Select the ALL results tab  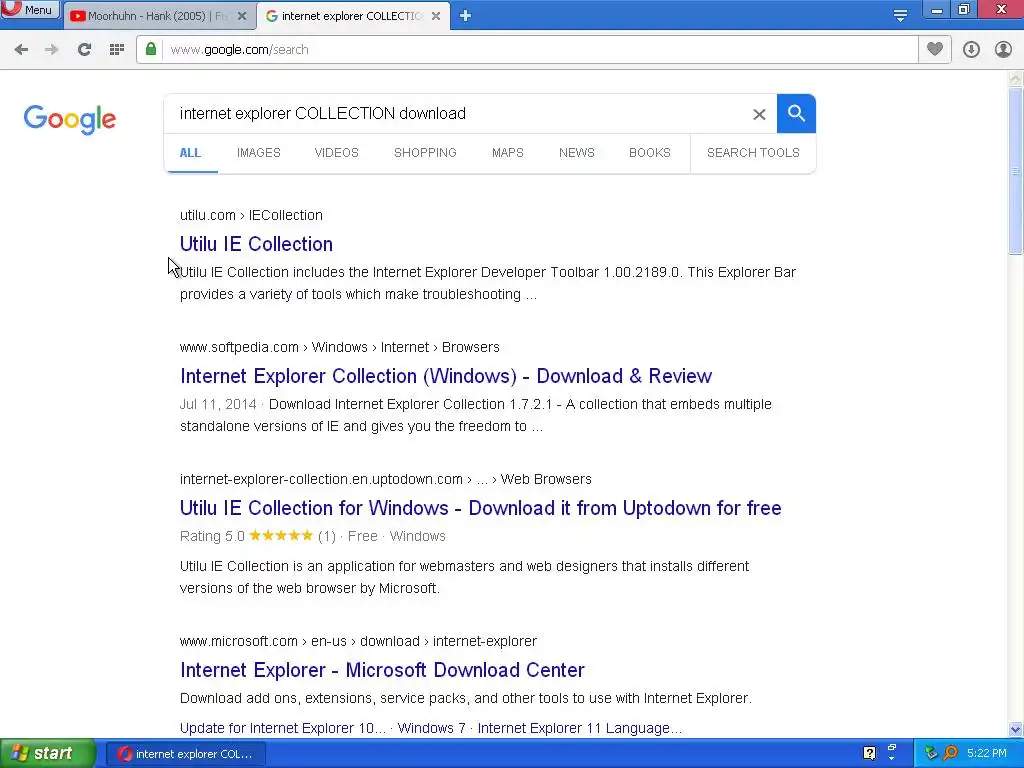click(190, 153)
